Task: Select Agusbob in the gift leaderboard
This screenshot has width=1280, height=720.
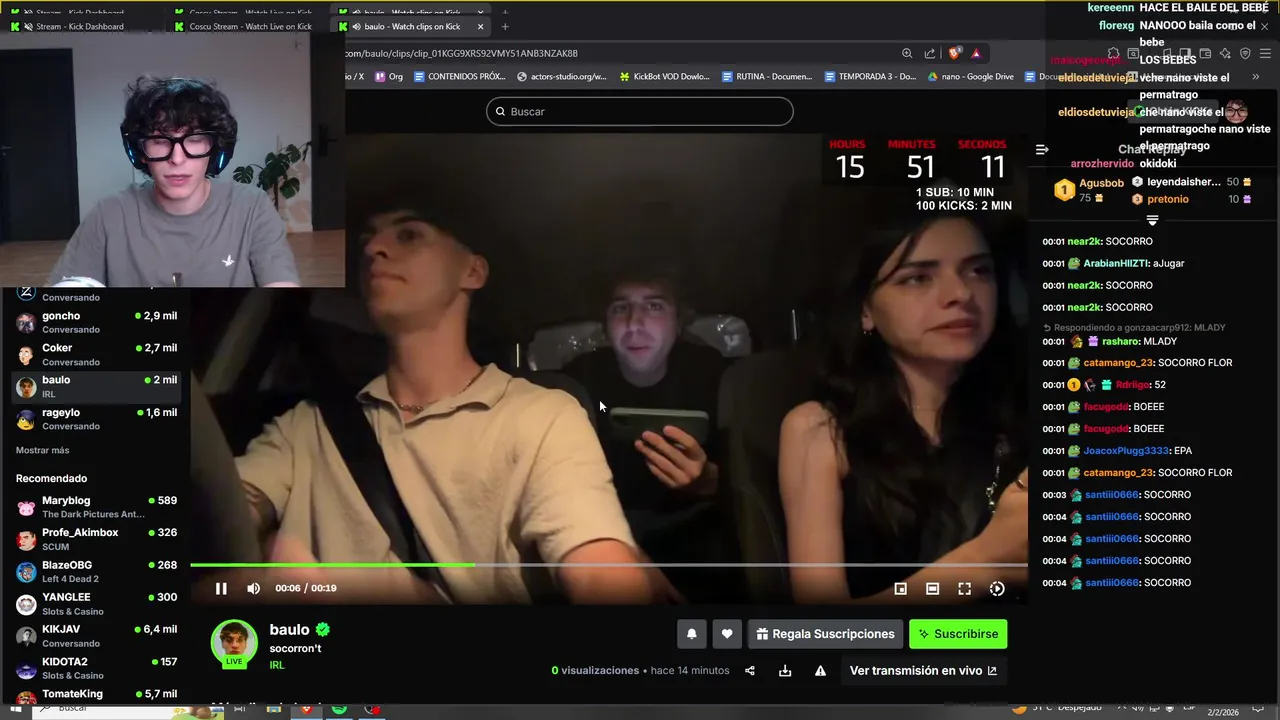Action: point(1101,184)
